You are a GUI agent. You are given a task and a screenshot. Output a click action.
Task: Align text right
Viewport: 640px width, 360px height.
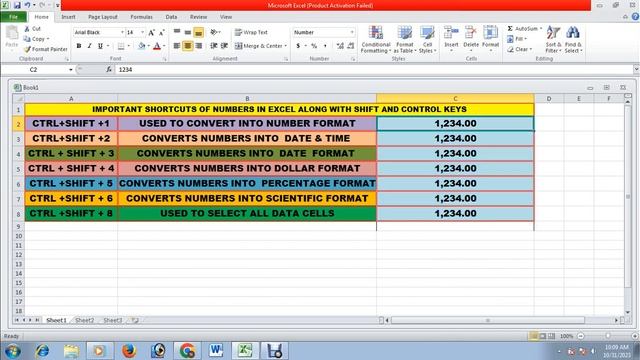click(x=199, y=46)
